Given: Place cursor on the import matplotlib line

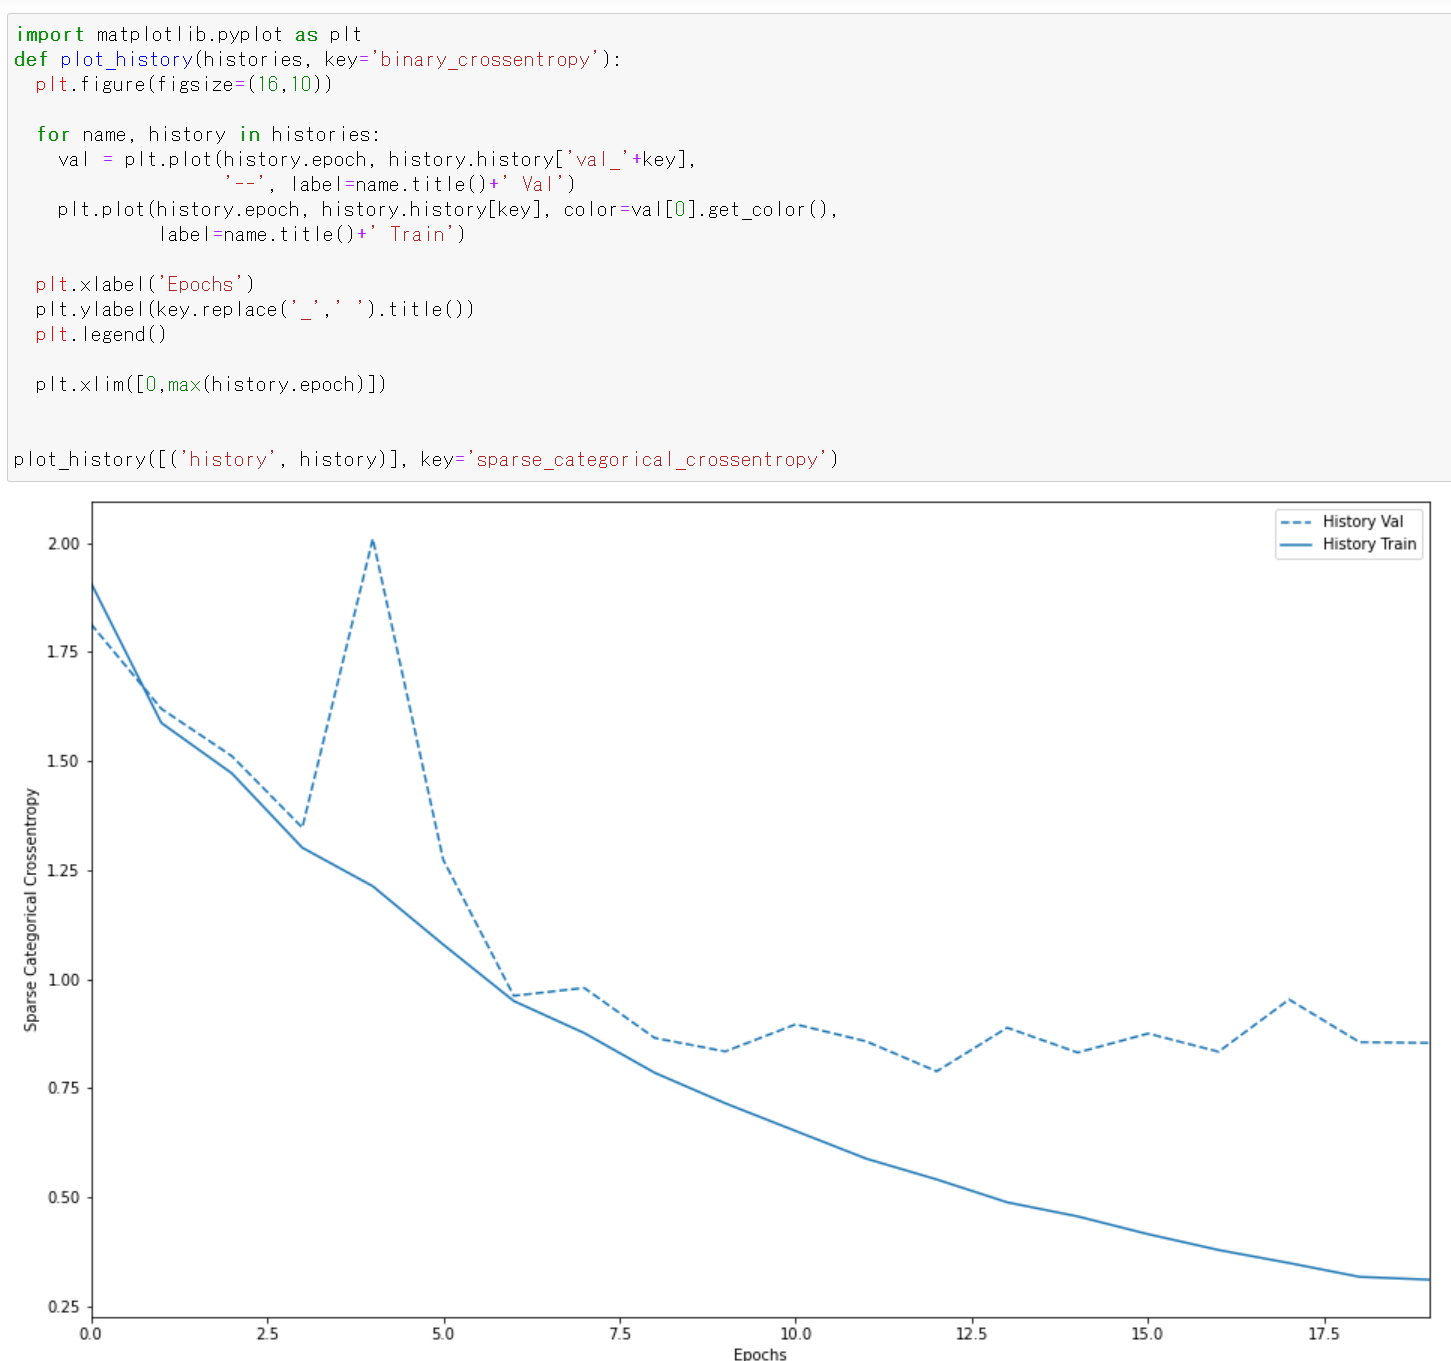Looking at the screenshot, I should (x=188, y=35).
